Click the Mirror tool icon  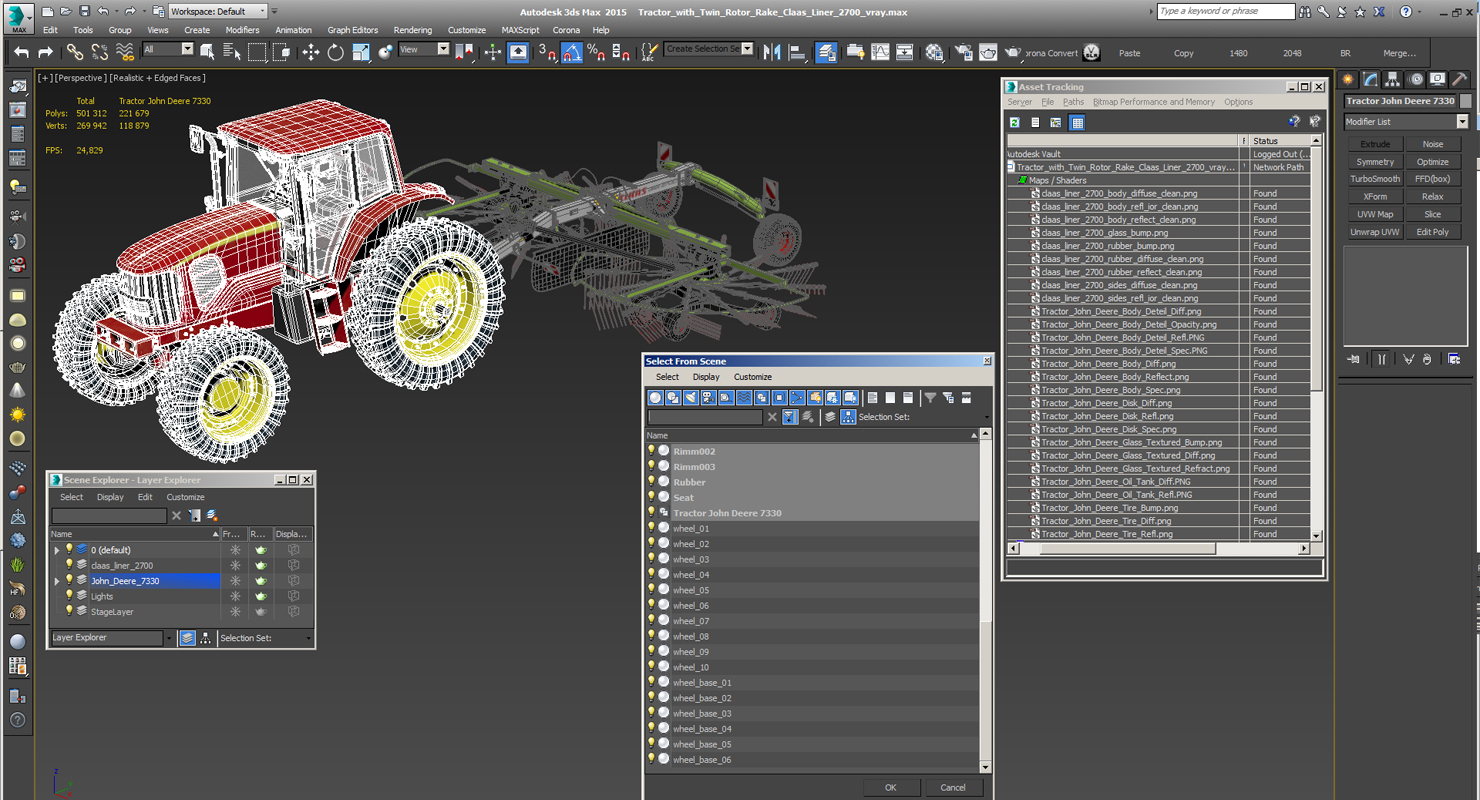pos(772,52)
